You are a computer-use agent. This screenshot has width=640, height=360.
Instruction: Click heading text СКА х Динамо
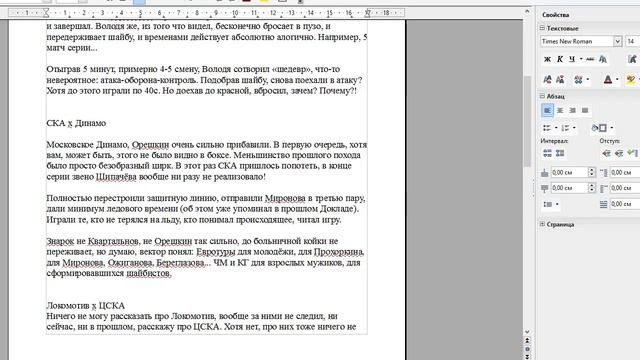point(76,123)
